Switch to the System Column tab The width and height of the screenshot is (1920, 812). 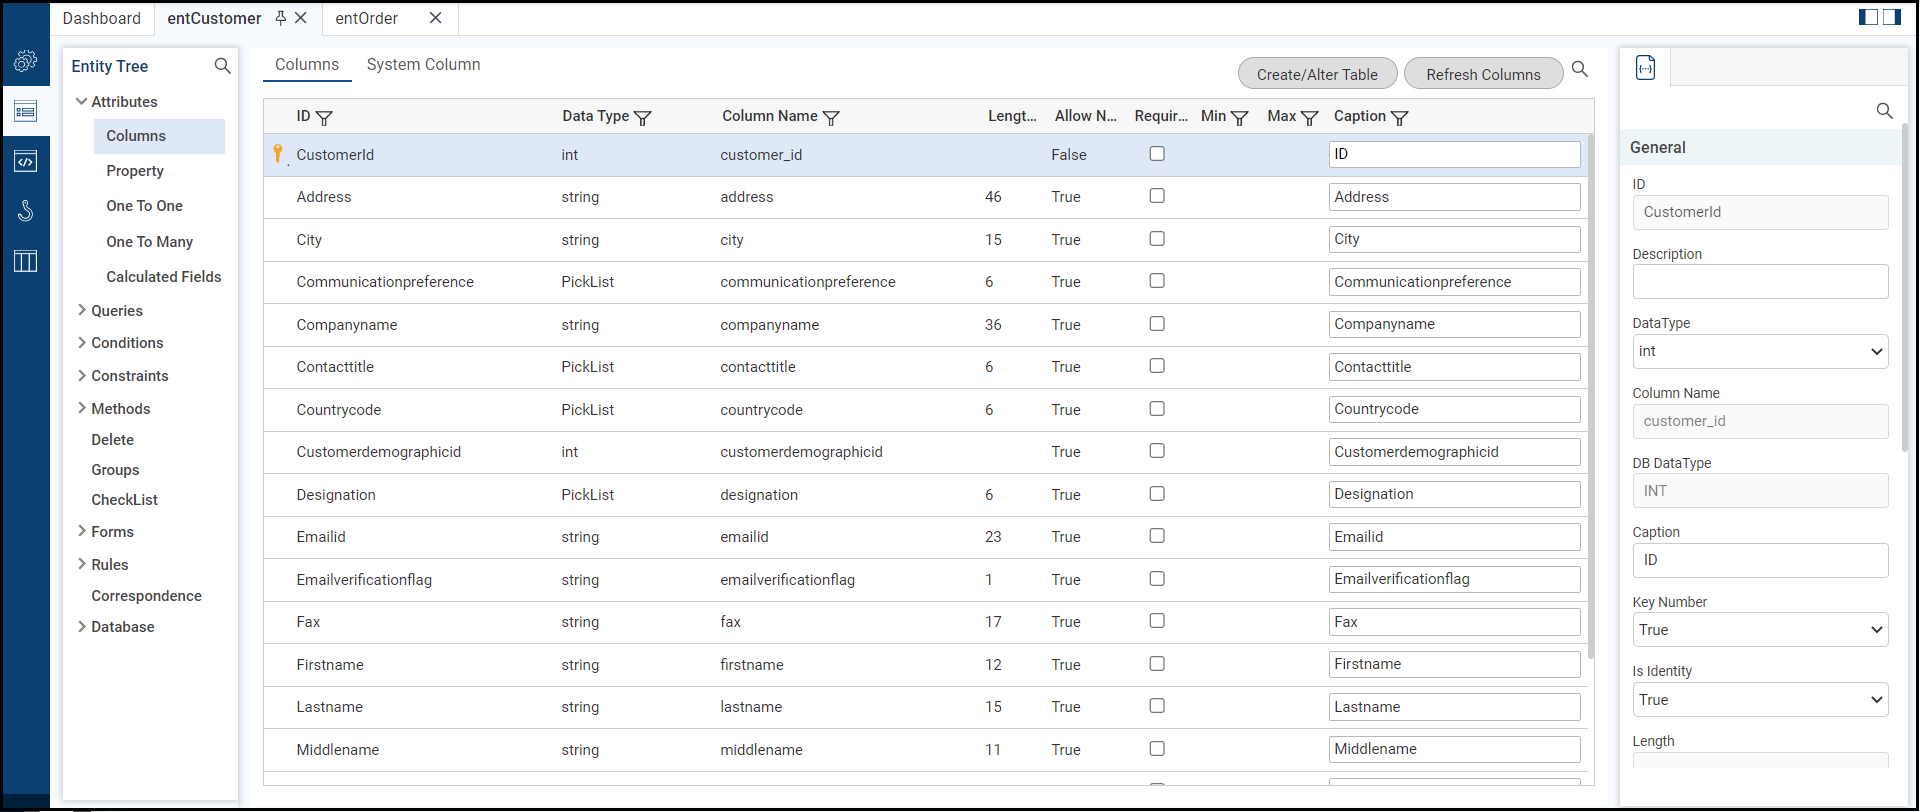tap(423, 65)
